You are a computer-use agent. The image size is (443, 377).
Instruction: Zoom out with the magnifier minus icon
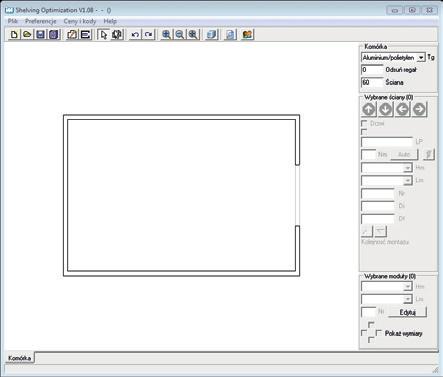coord(179,34)
